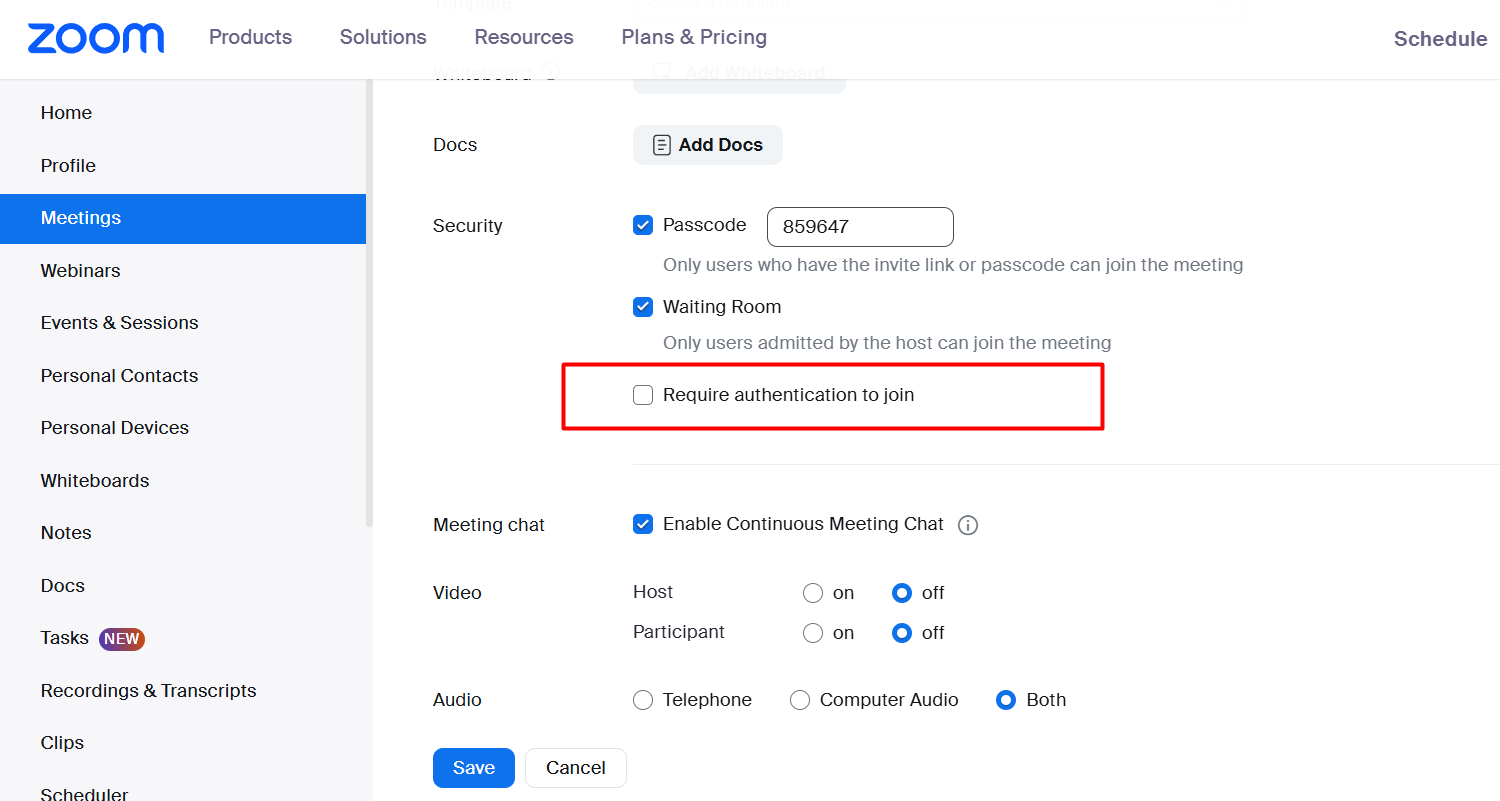Click the Meeting Chat info icon
Screen dimensions: 1500x801
(967, 525)
